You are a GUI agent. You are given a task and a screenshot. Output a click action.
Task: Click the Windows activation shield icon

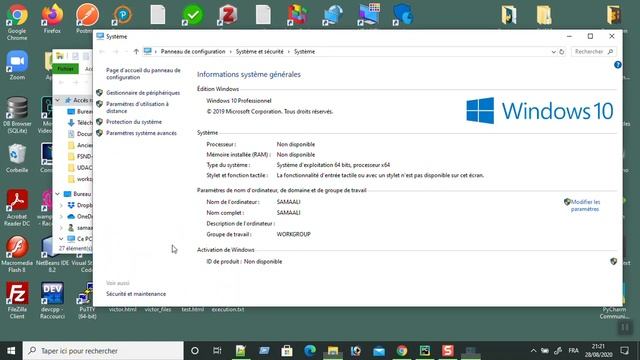613,261
